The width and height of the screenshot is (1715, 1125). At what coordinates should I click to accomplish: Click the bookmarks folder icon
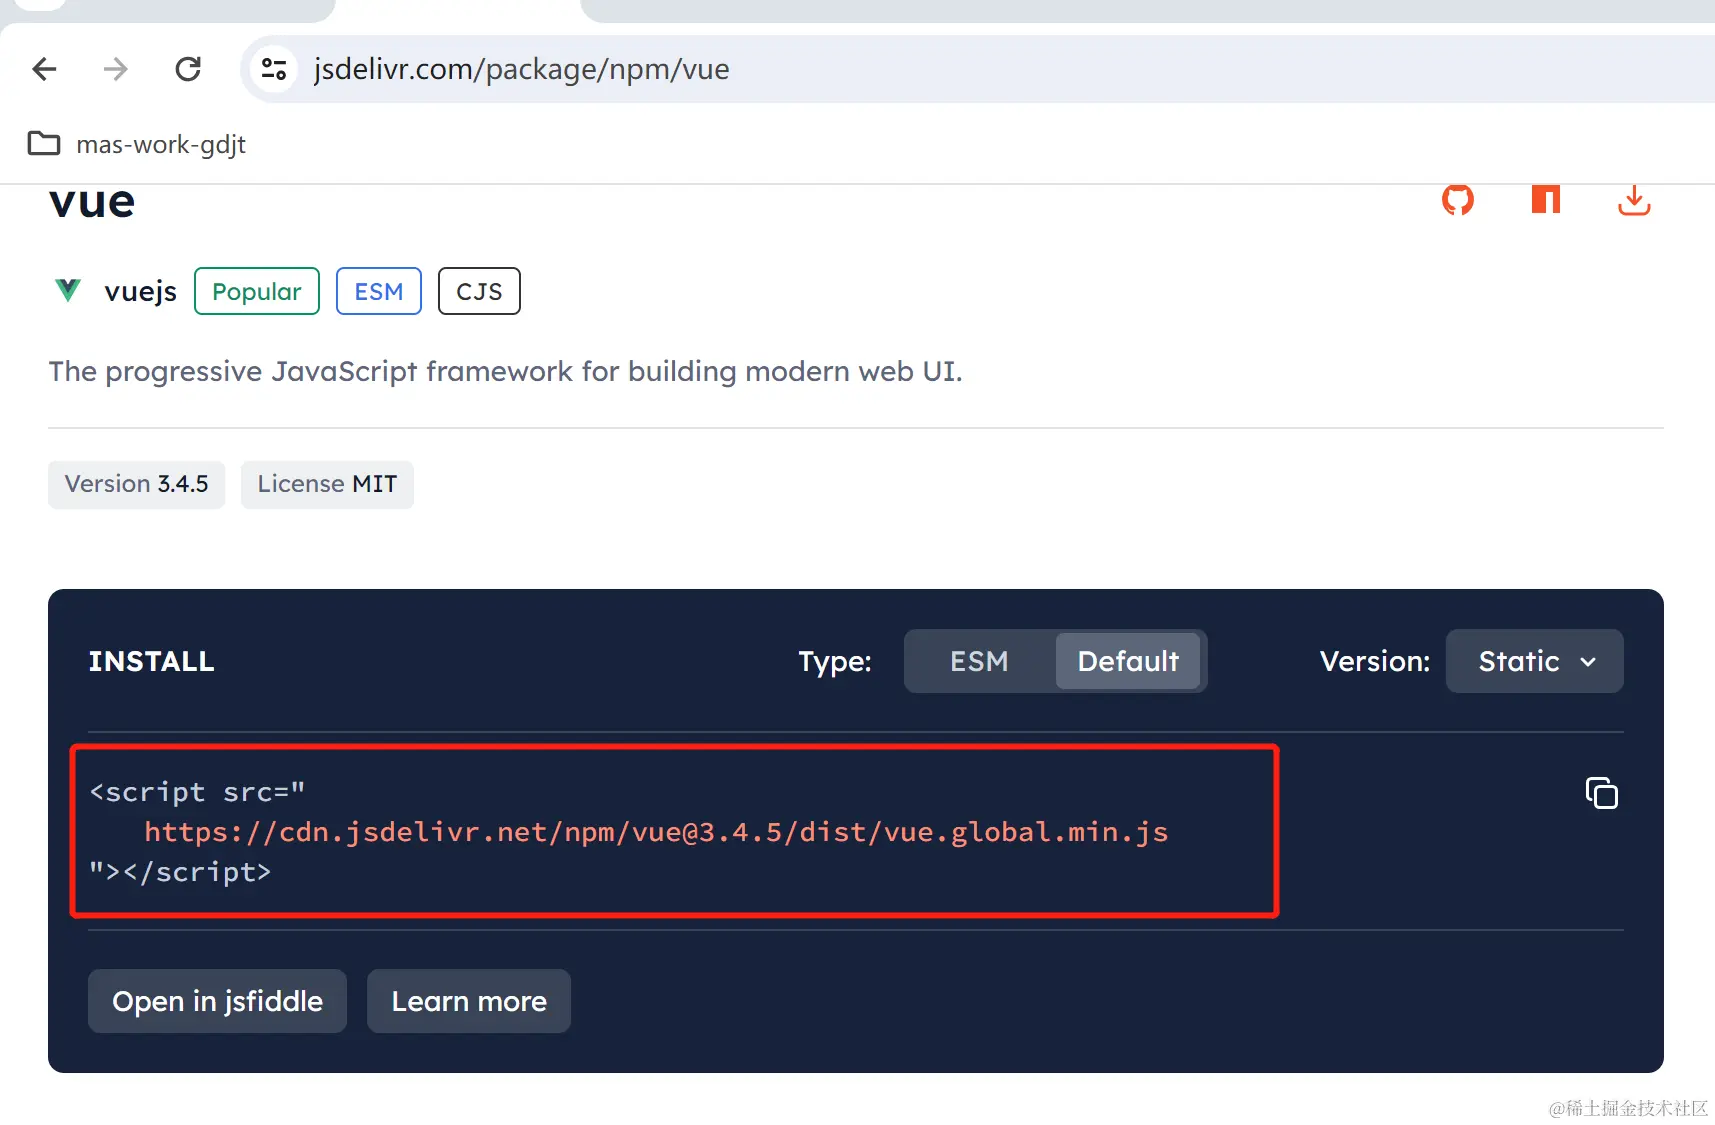(43, 143)
